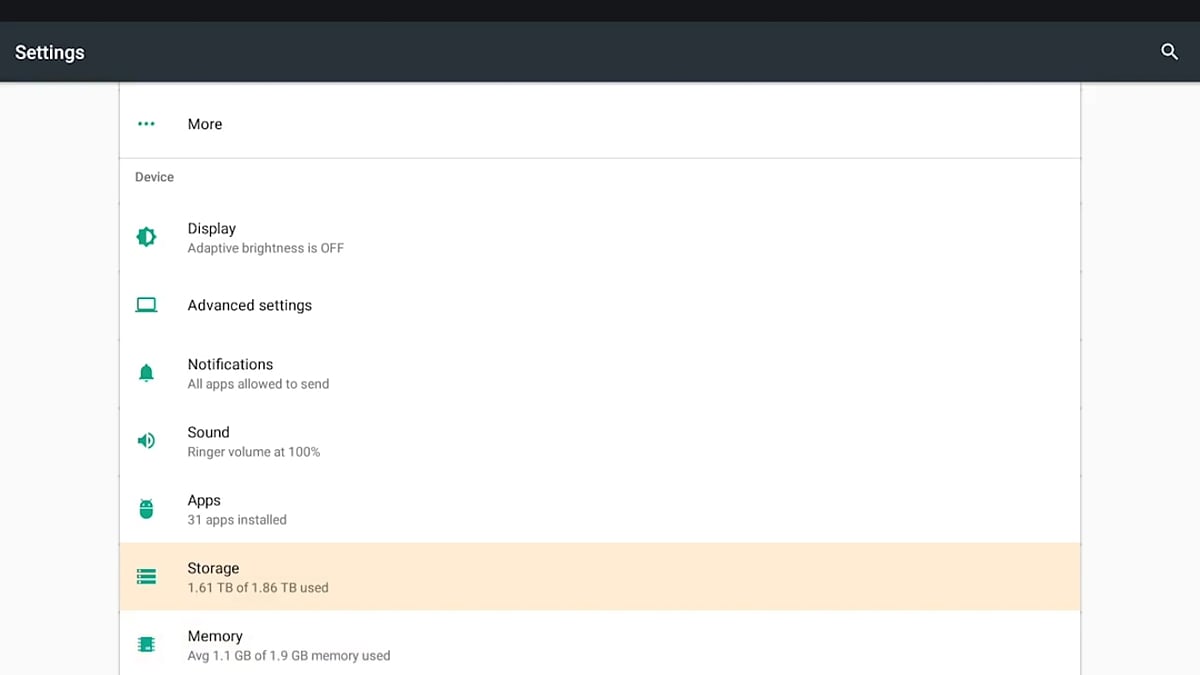Select the Advanced settings label

(250, 305)
